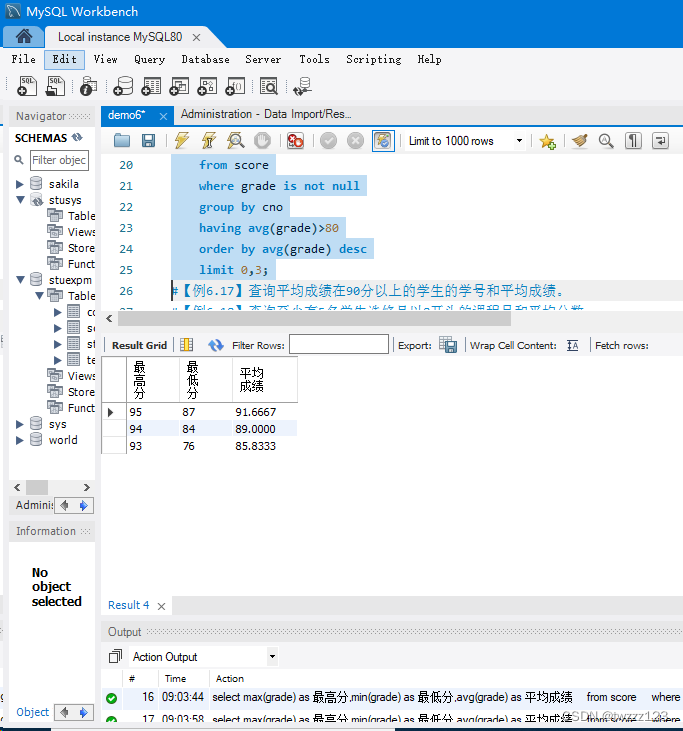Save the script to file

click(x=148, y=140)
